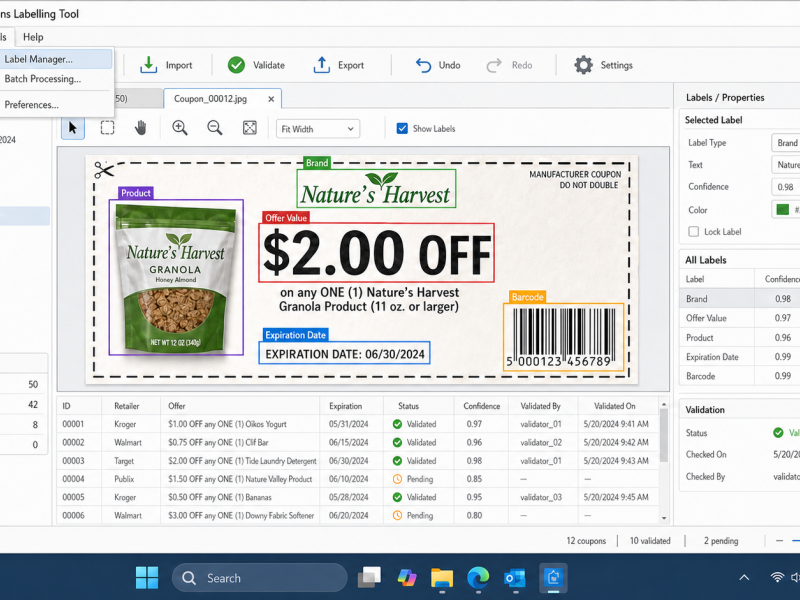Click the Text field showing Nature
800x600 pixels.
click(786, 165)
